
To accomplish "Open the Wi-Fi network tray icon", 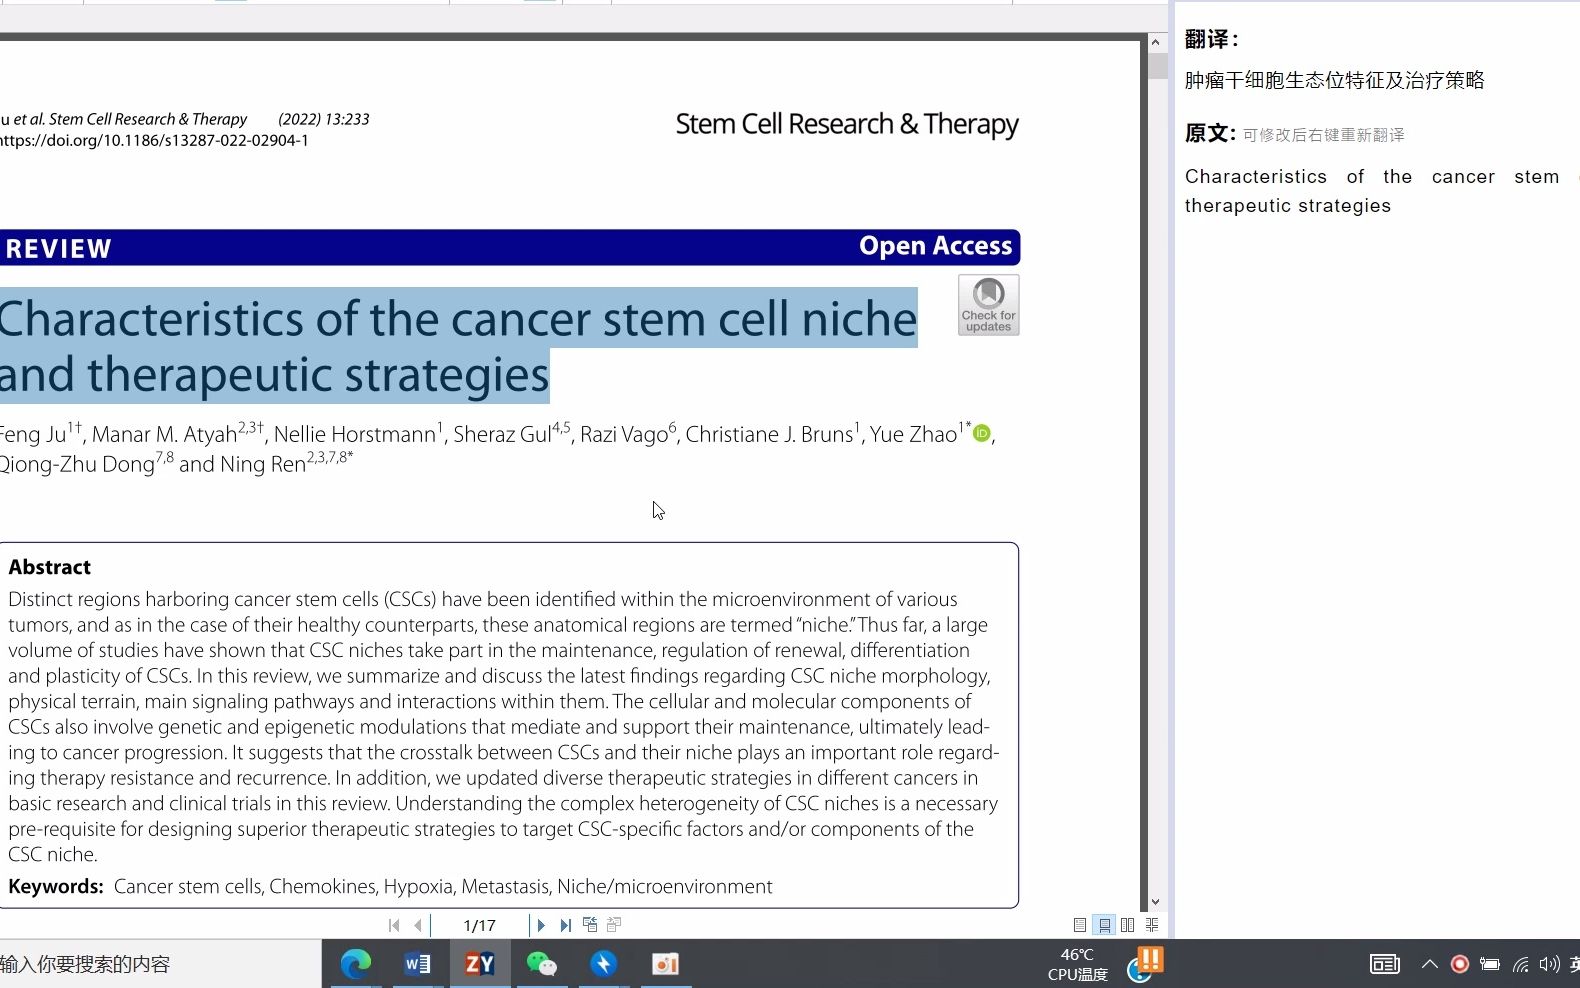I will [1521, 964].
